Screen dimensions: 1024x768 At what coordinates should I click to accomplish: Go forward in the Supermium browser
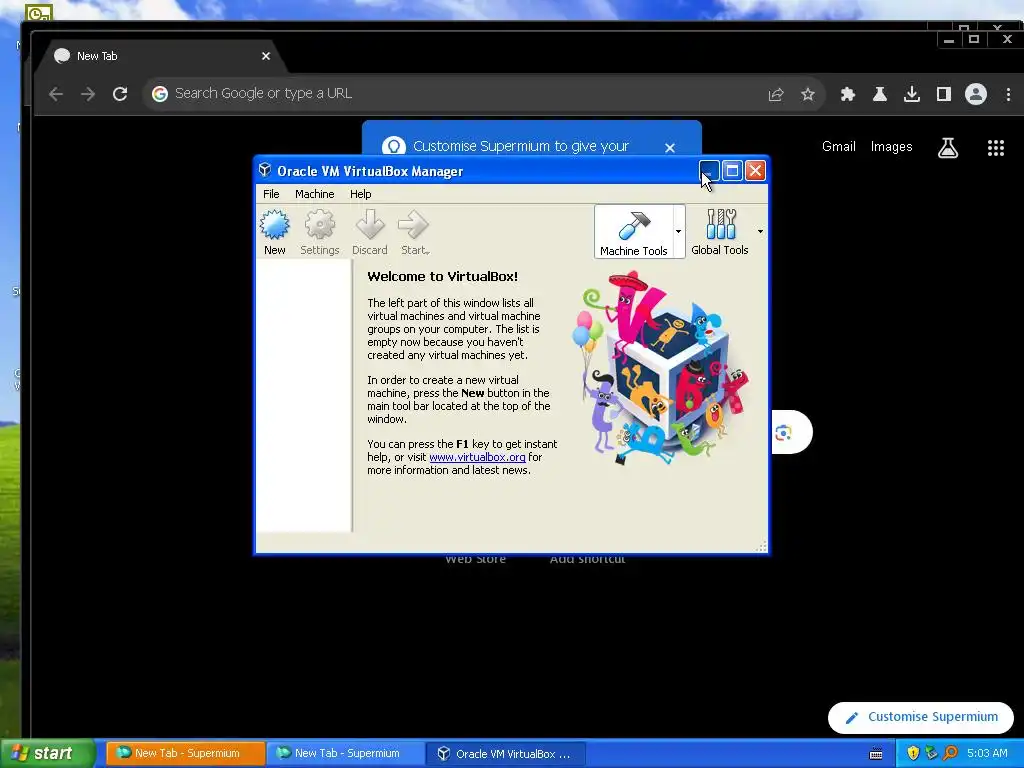click(88, 94)
